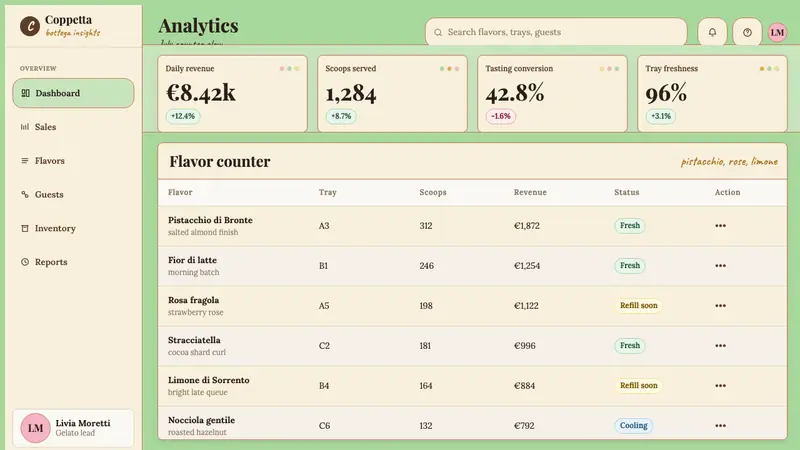Open the Reports section
This screenshot has height=450, width=800.
point(73,262)
